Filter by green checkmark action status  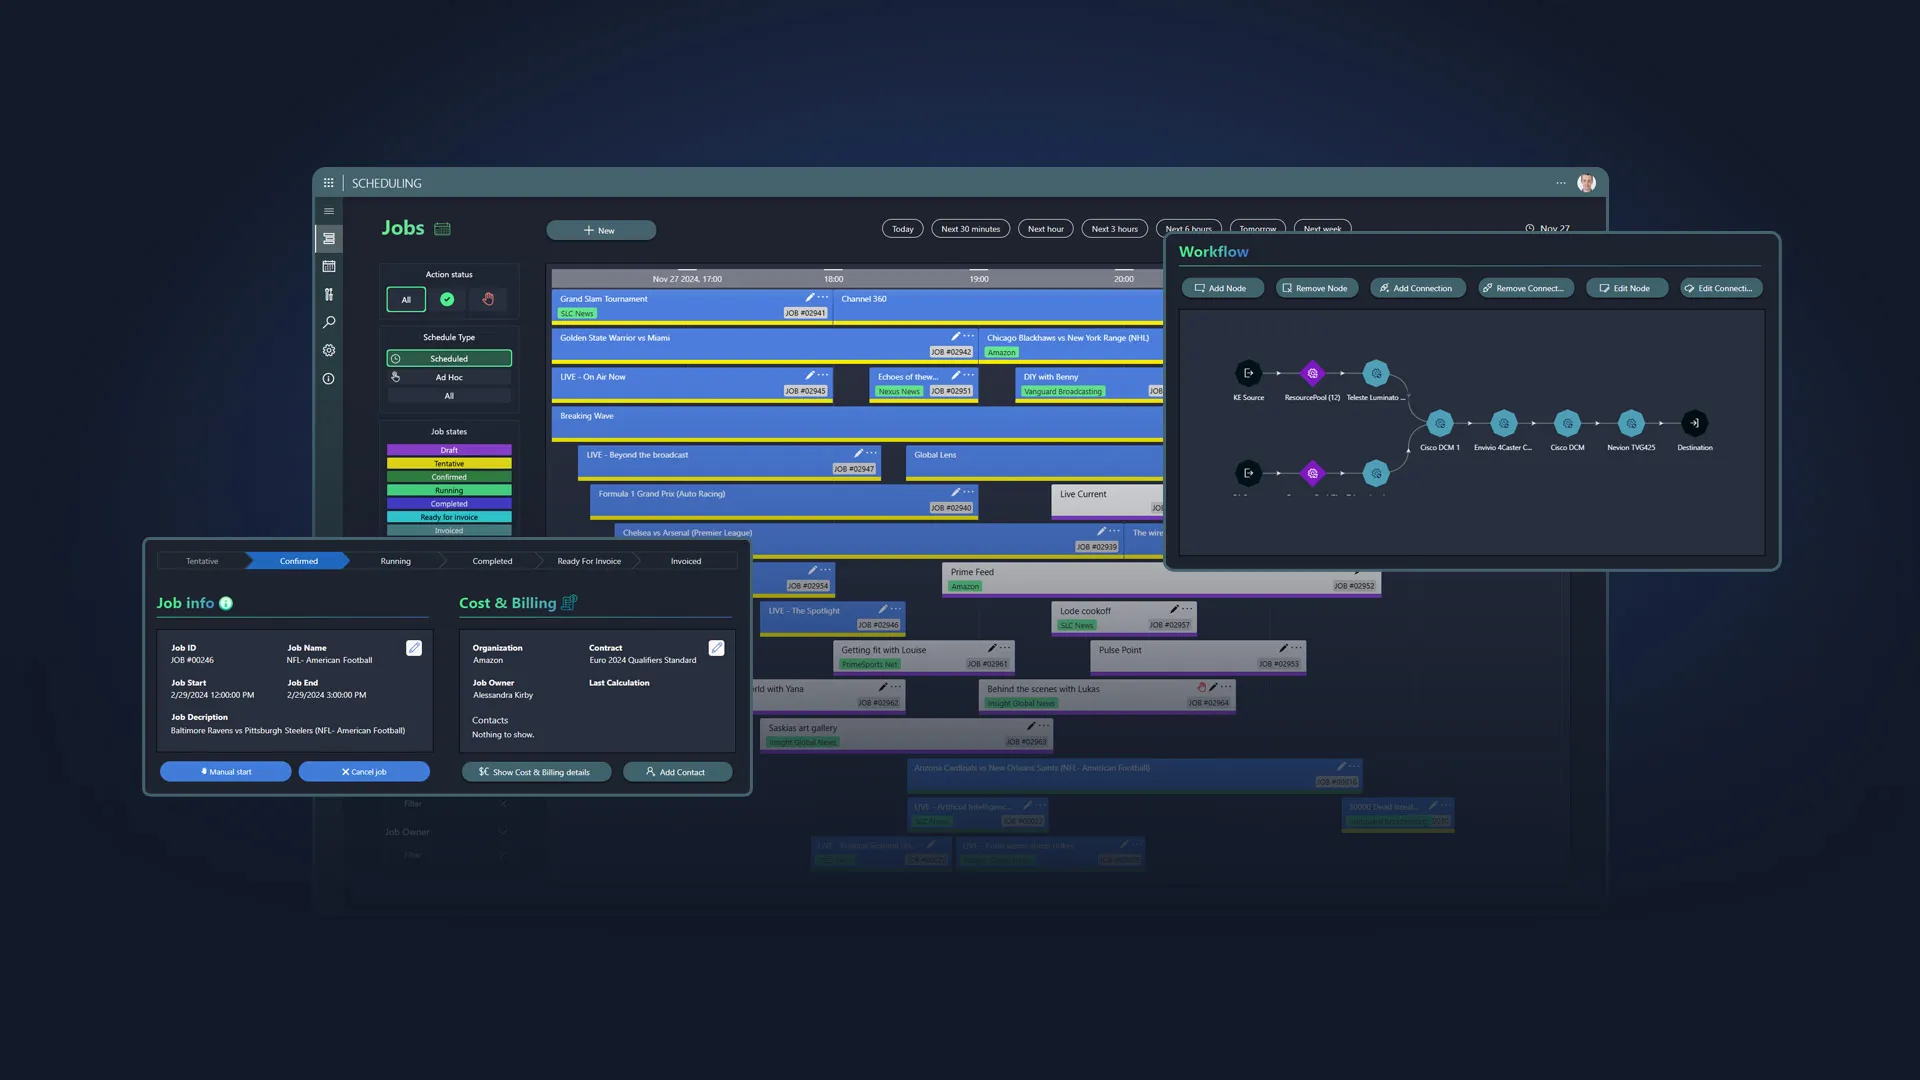447,299
